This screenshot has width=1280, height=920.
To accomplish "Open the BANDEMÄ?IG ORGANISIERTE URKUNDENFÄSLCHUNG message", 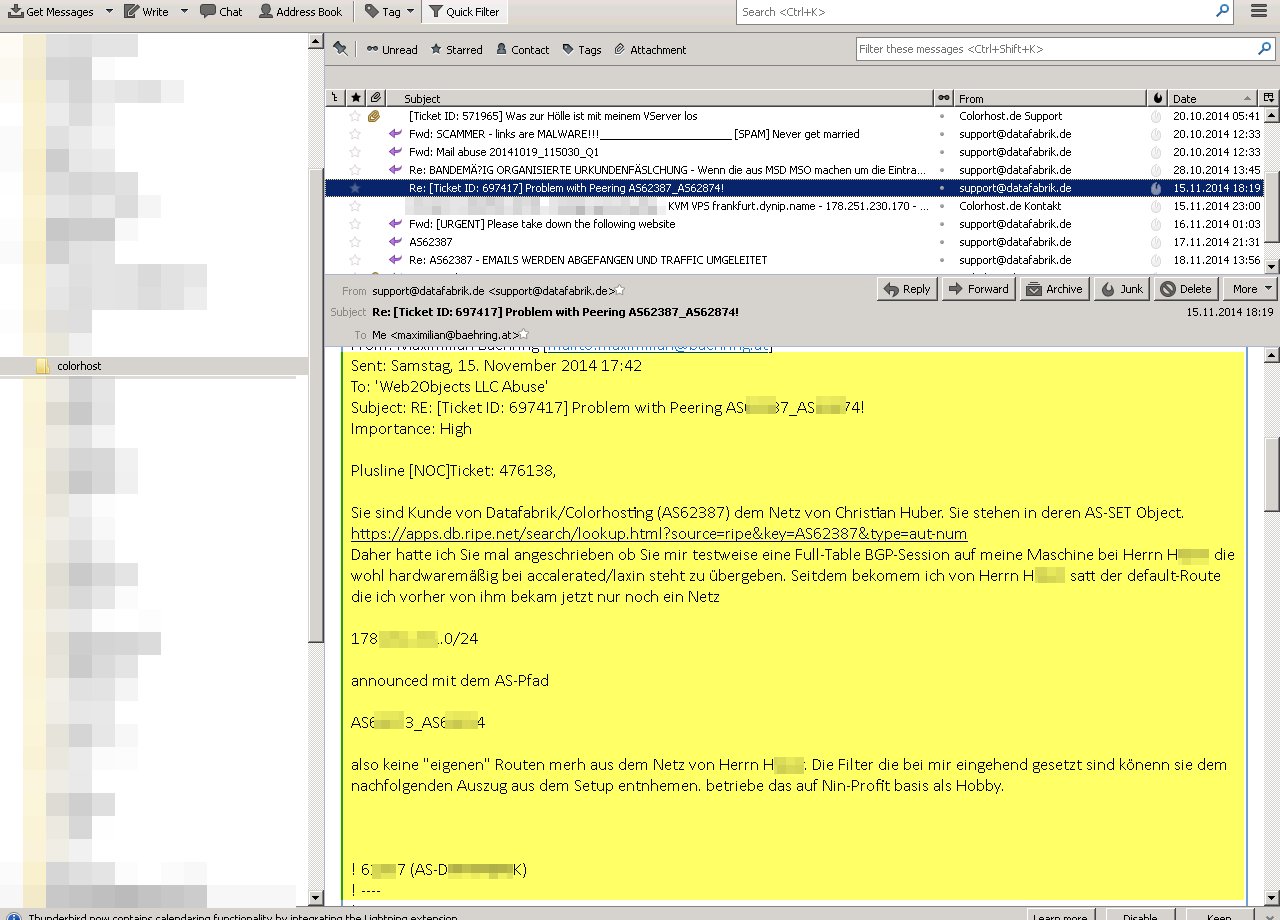I will pos(668,170).
